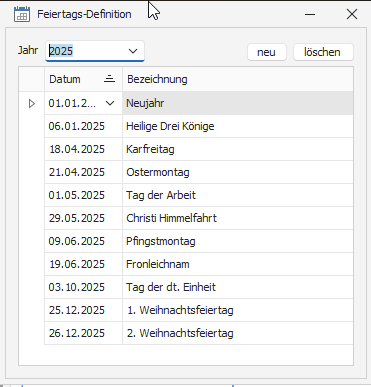The image size is (371, 387).
Task: Select the Christi Himmelfahrt cell
Action: pyautogui.click(x=238, y=218)
